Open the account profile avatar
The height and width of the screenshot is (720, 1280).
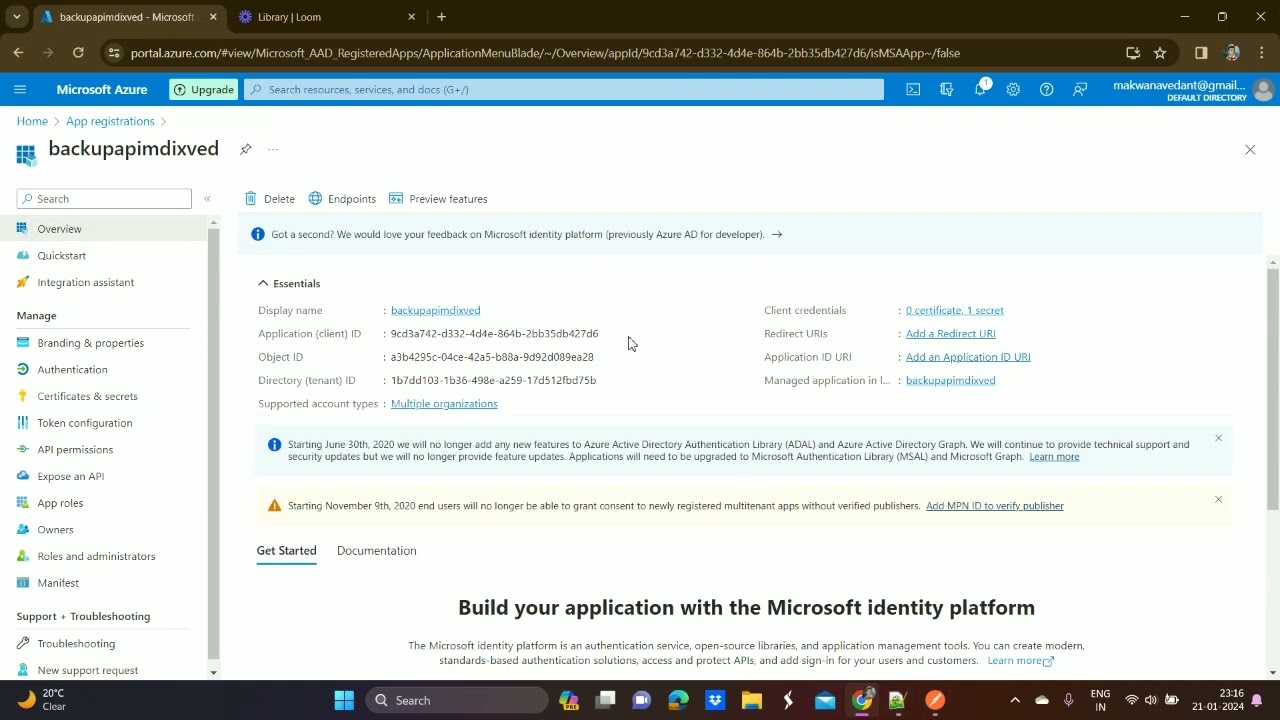point(1263,90)
